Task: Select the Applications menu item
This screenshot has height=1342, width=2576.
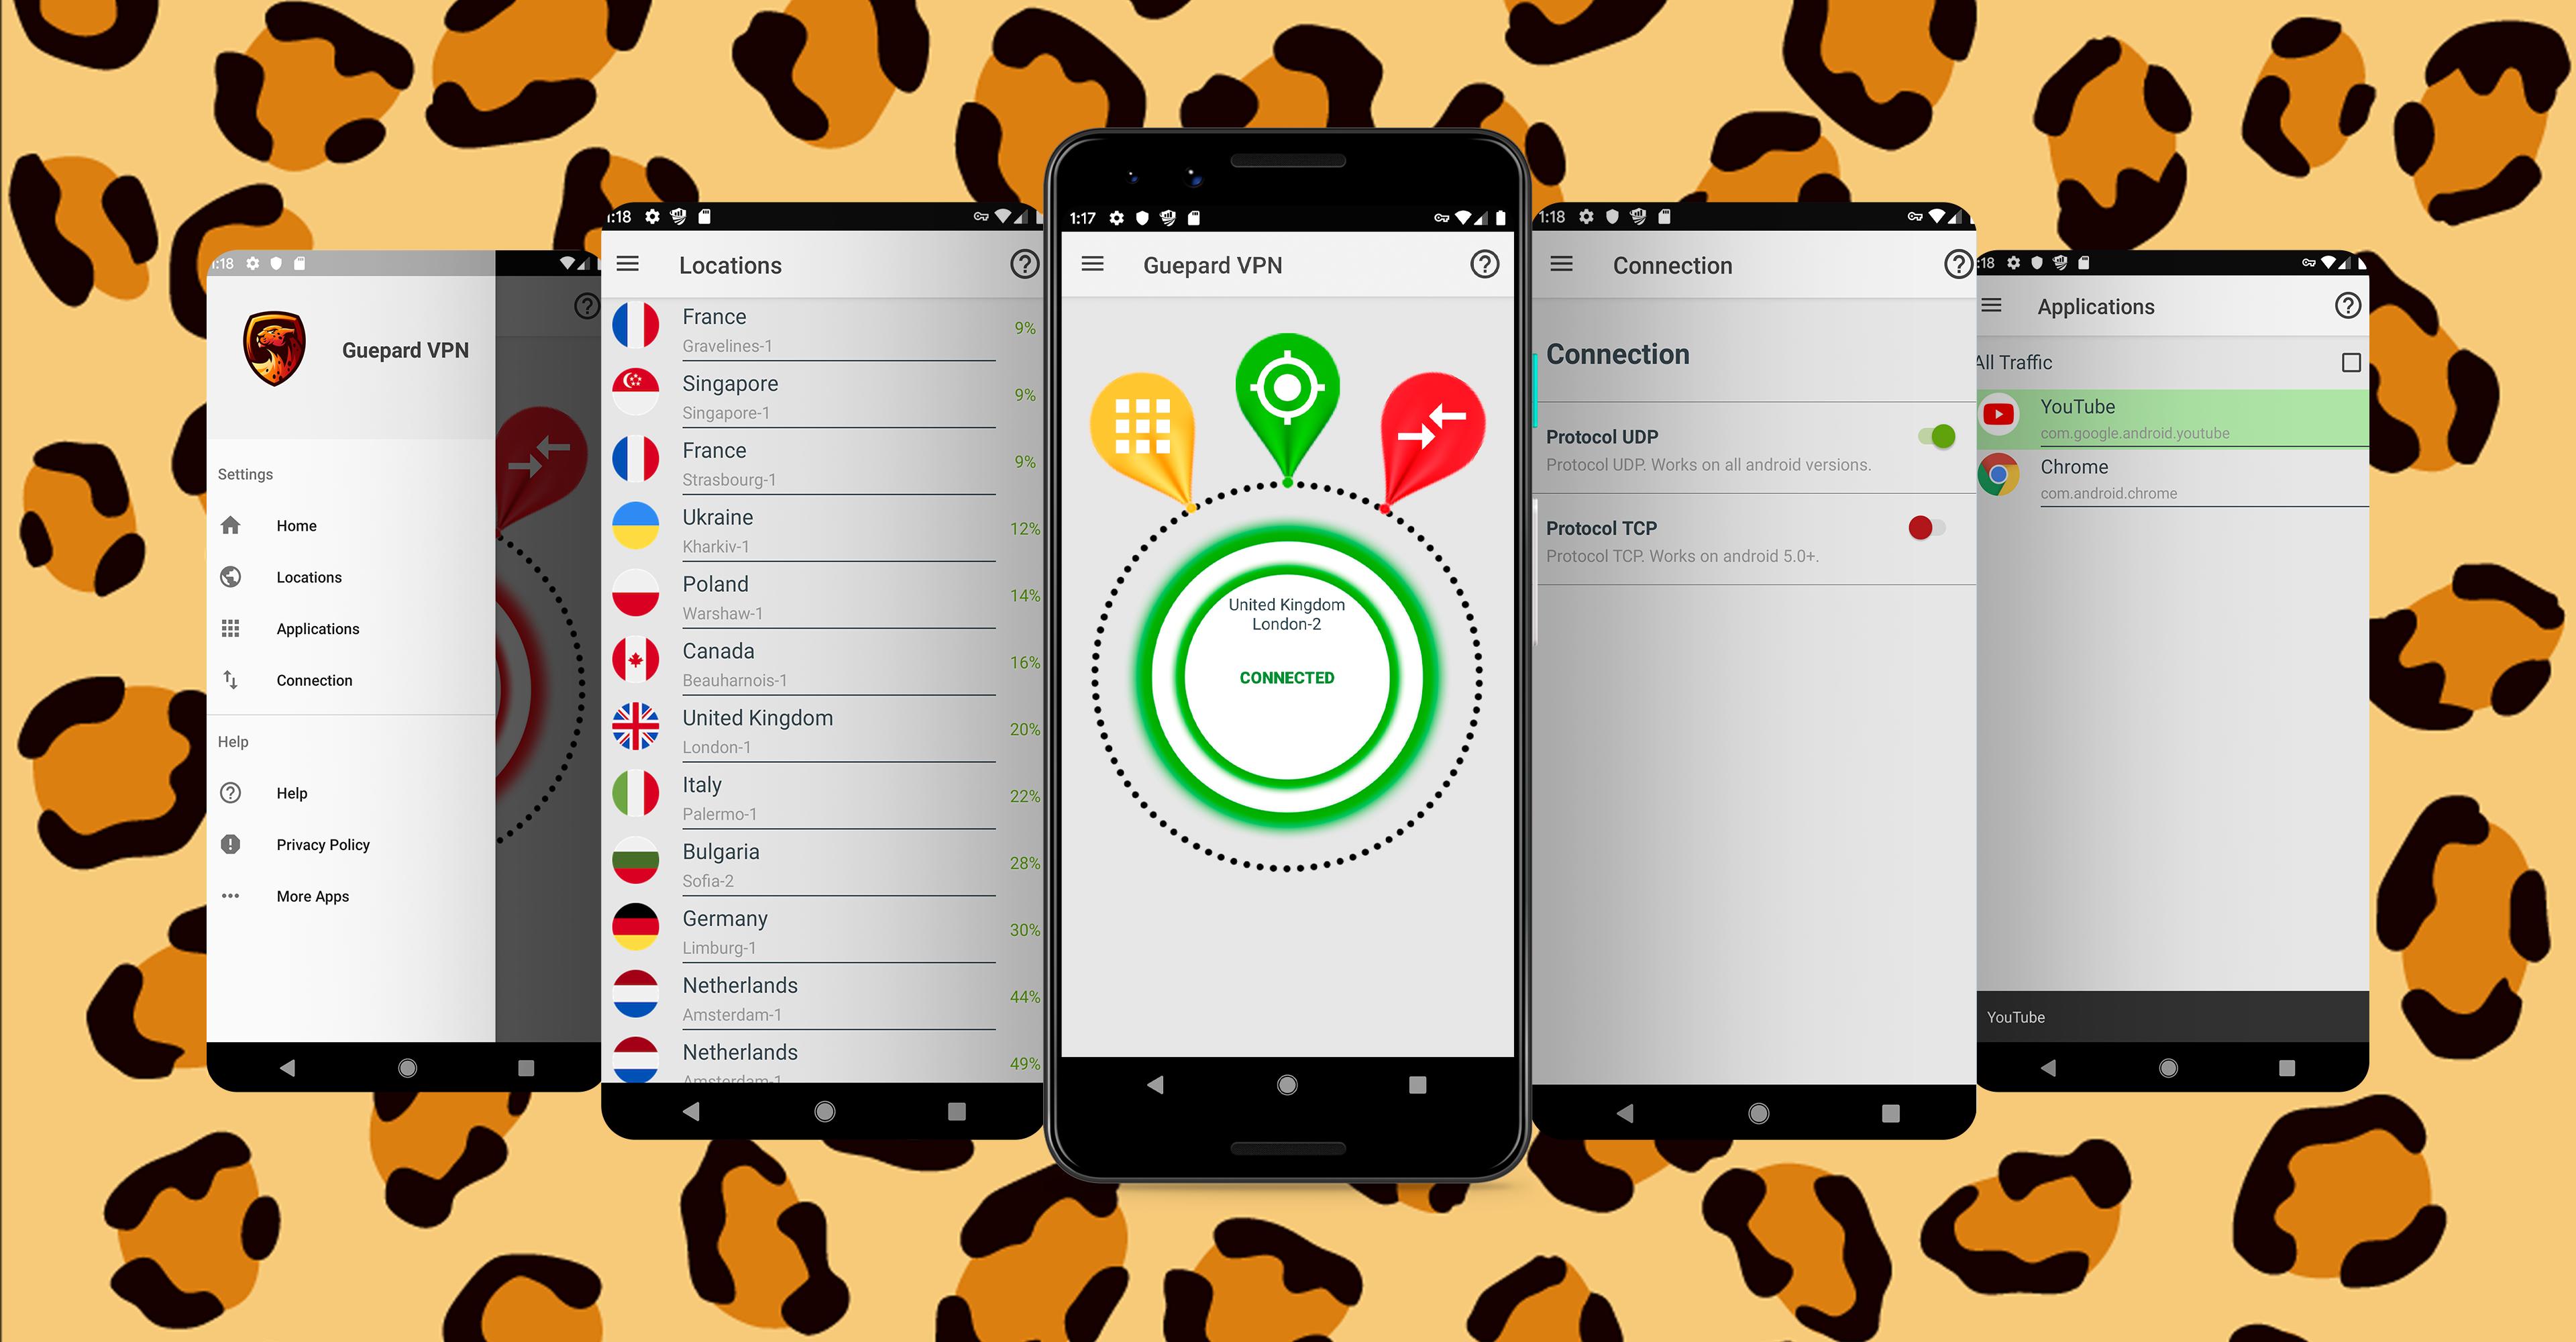Action: 315,629
